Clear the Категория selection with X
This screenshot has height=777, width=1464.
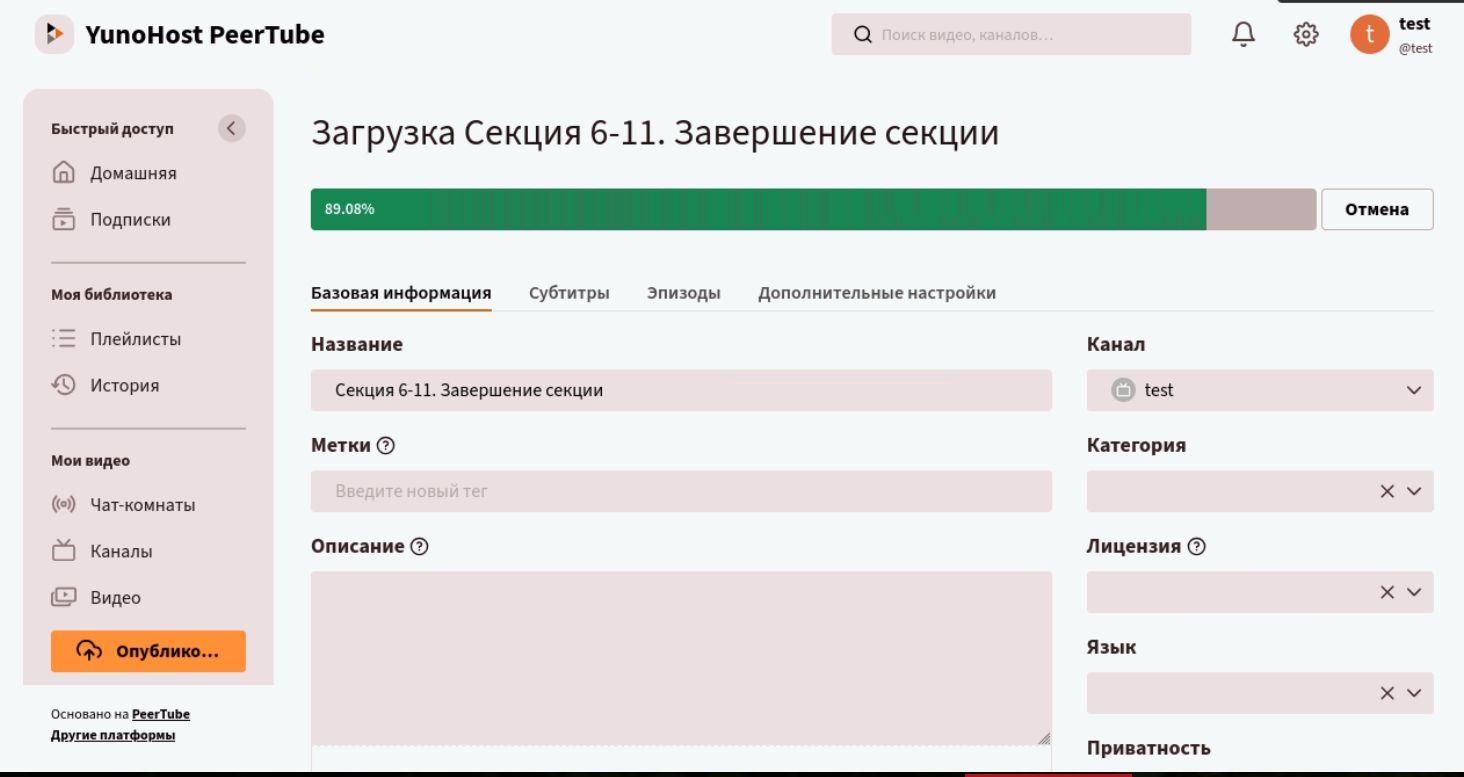(1387, 491)
